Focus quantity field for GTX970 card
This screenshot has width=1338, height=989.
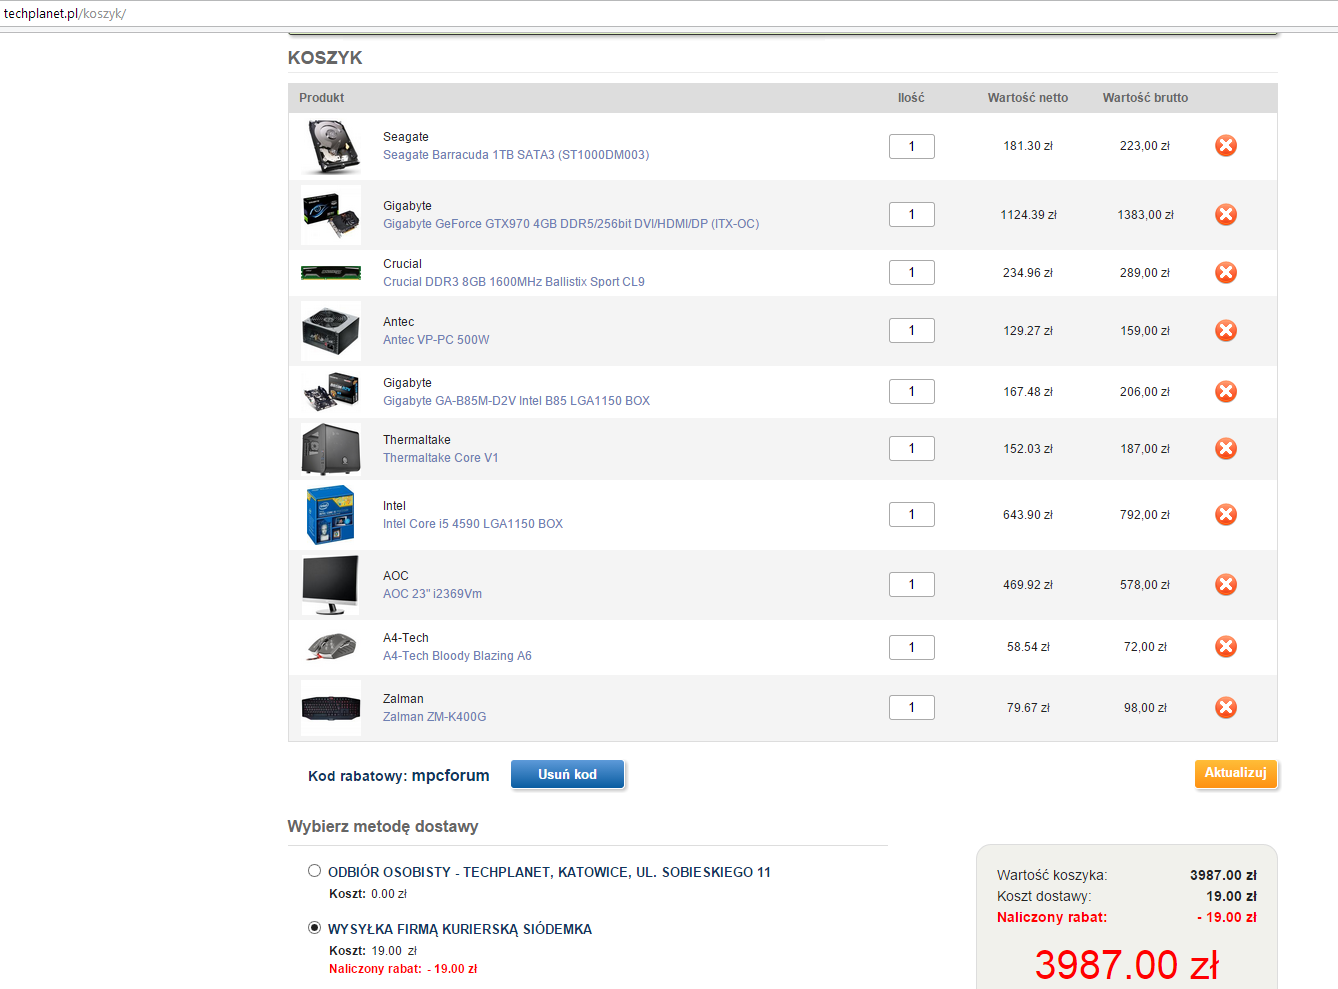coord(912,215)
